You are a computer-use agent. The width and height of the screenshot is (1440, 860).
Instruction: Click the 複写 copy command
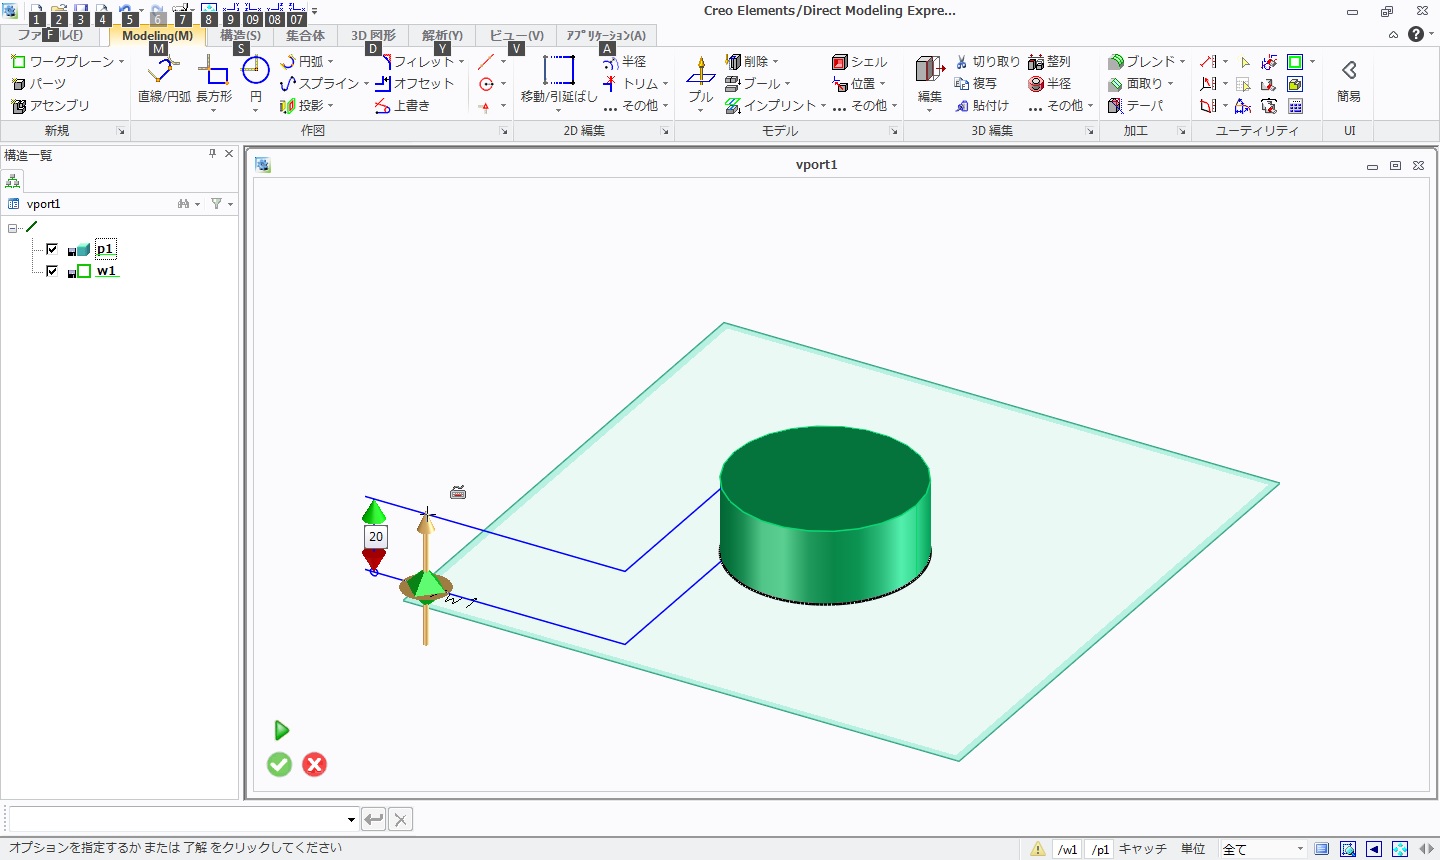tap(975, 83)
